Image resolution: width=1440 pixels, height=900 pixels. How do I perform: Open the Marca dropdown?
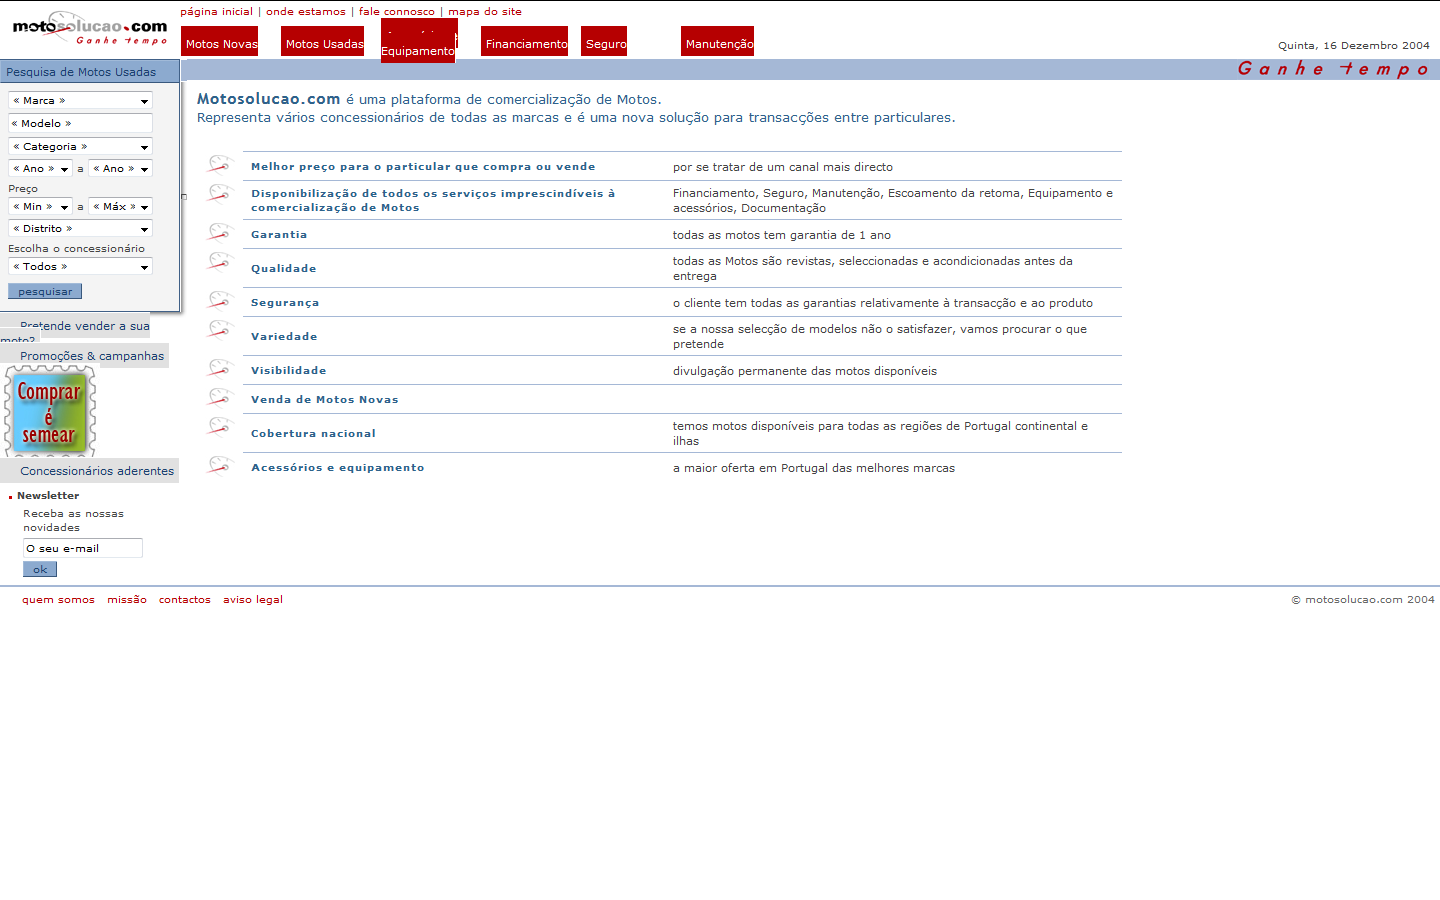coord(80,101)
